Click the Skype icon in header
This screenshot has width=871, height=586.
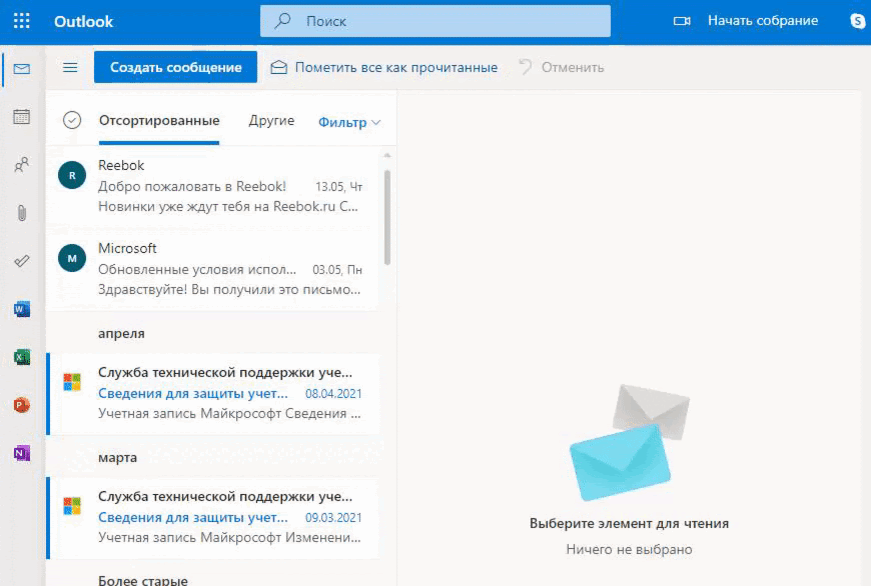pos(858,21)
